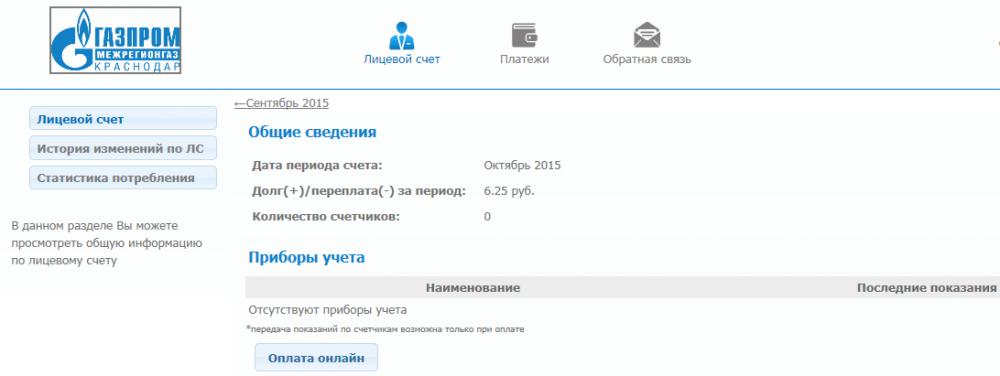Click the sidebar help text about лицевому счету
Screen dimensions: 1000x376
tap(107, 243)
